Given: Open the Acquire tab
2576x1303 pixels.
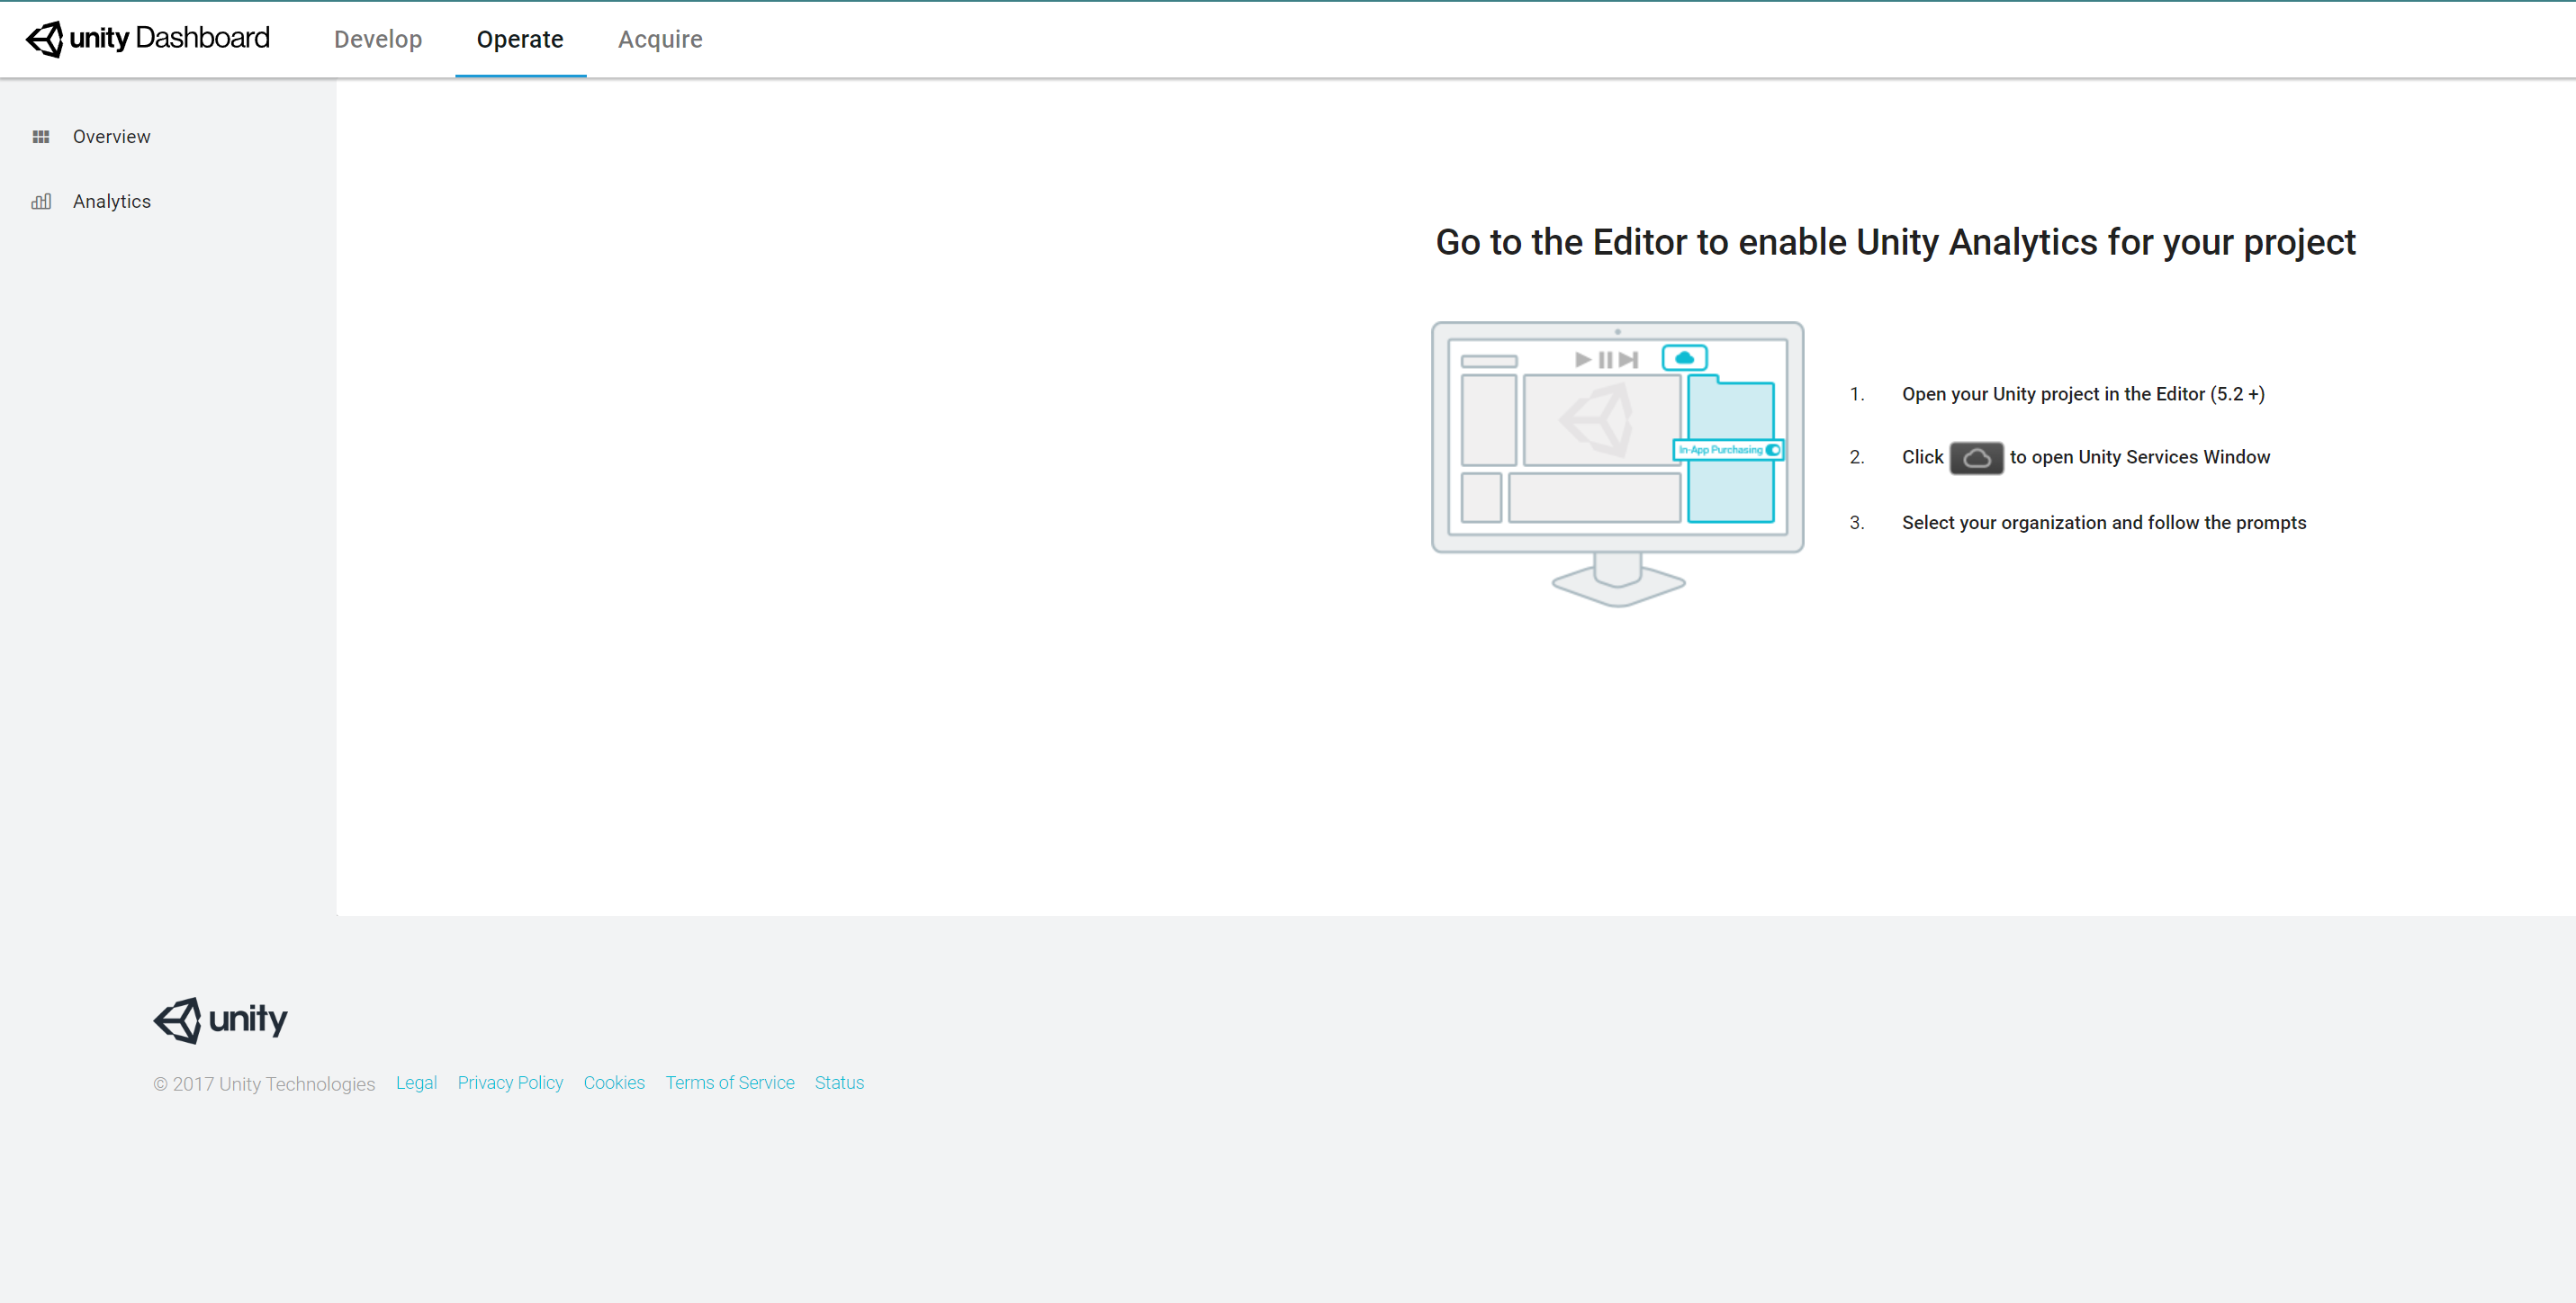Looking at the screenshot, I should point(660,39).
